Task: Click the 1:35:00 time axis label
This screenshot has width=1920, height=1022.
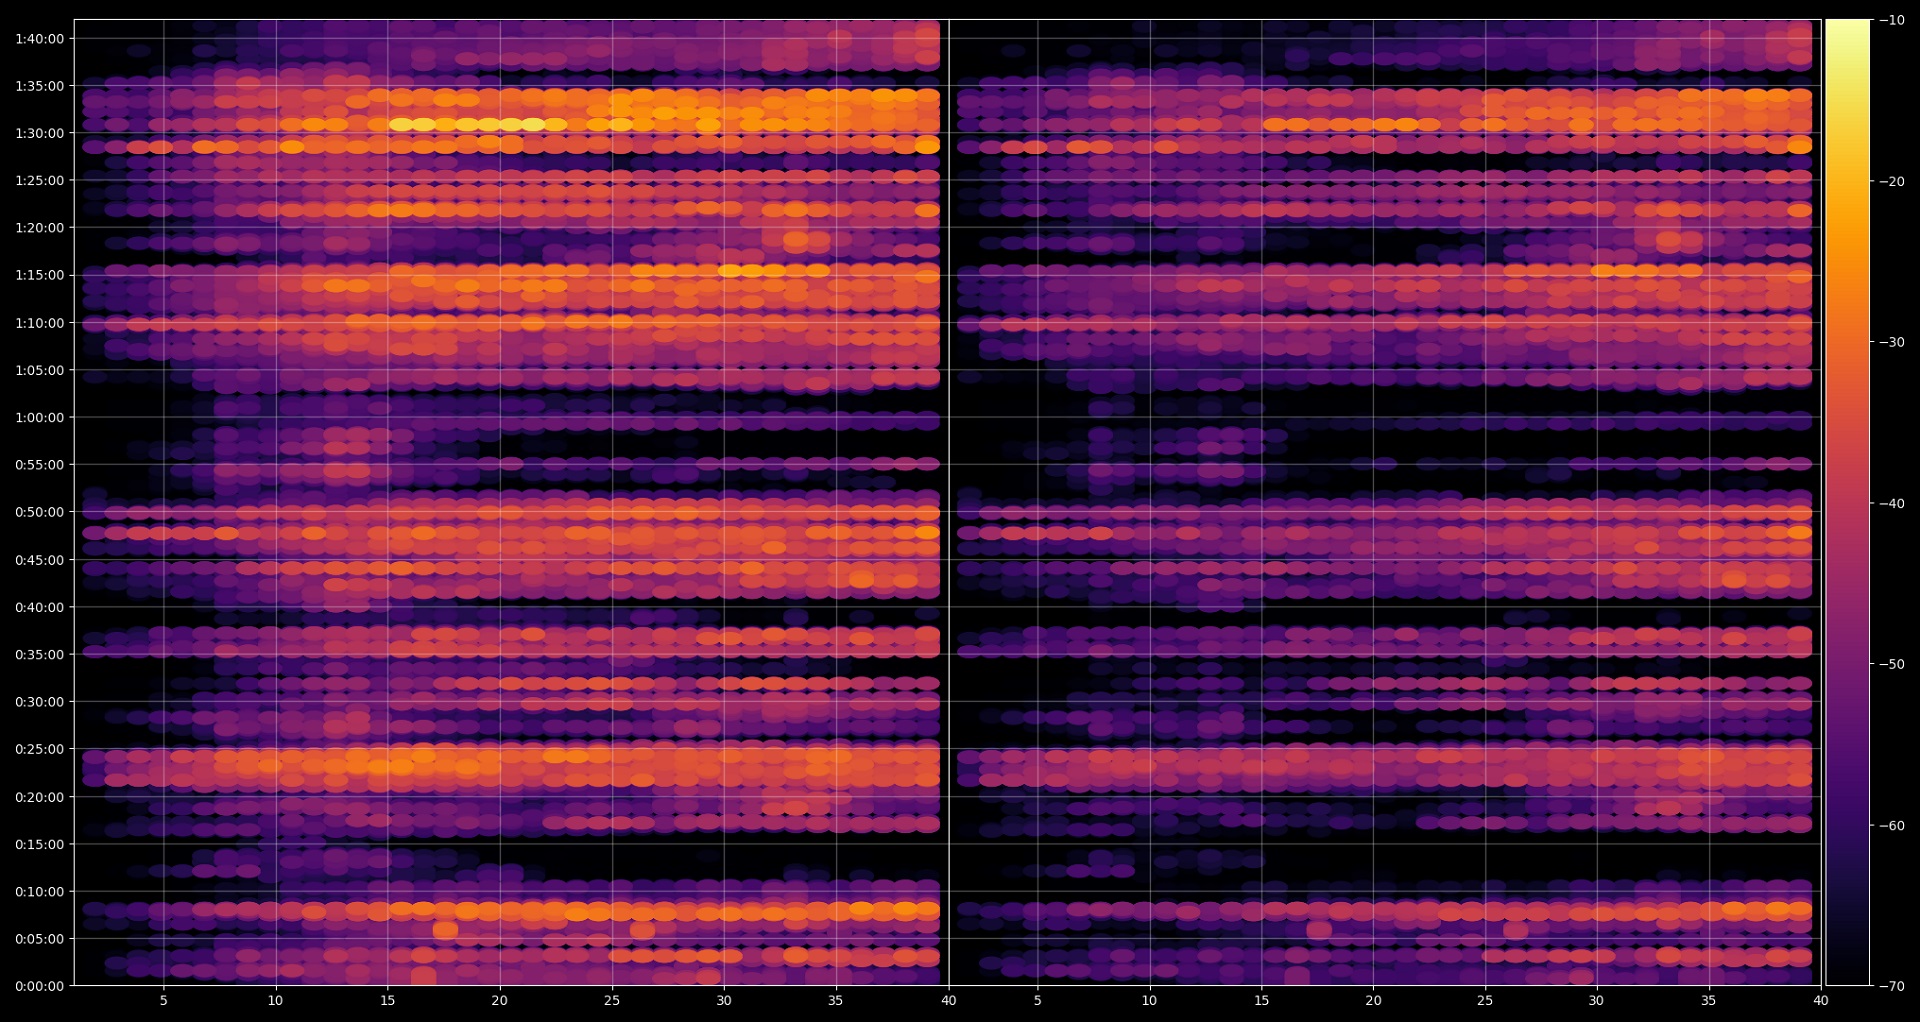Action: tap(39, 86)
